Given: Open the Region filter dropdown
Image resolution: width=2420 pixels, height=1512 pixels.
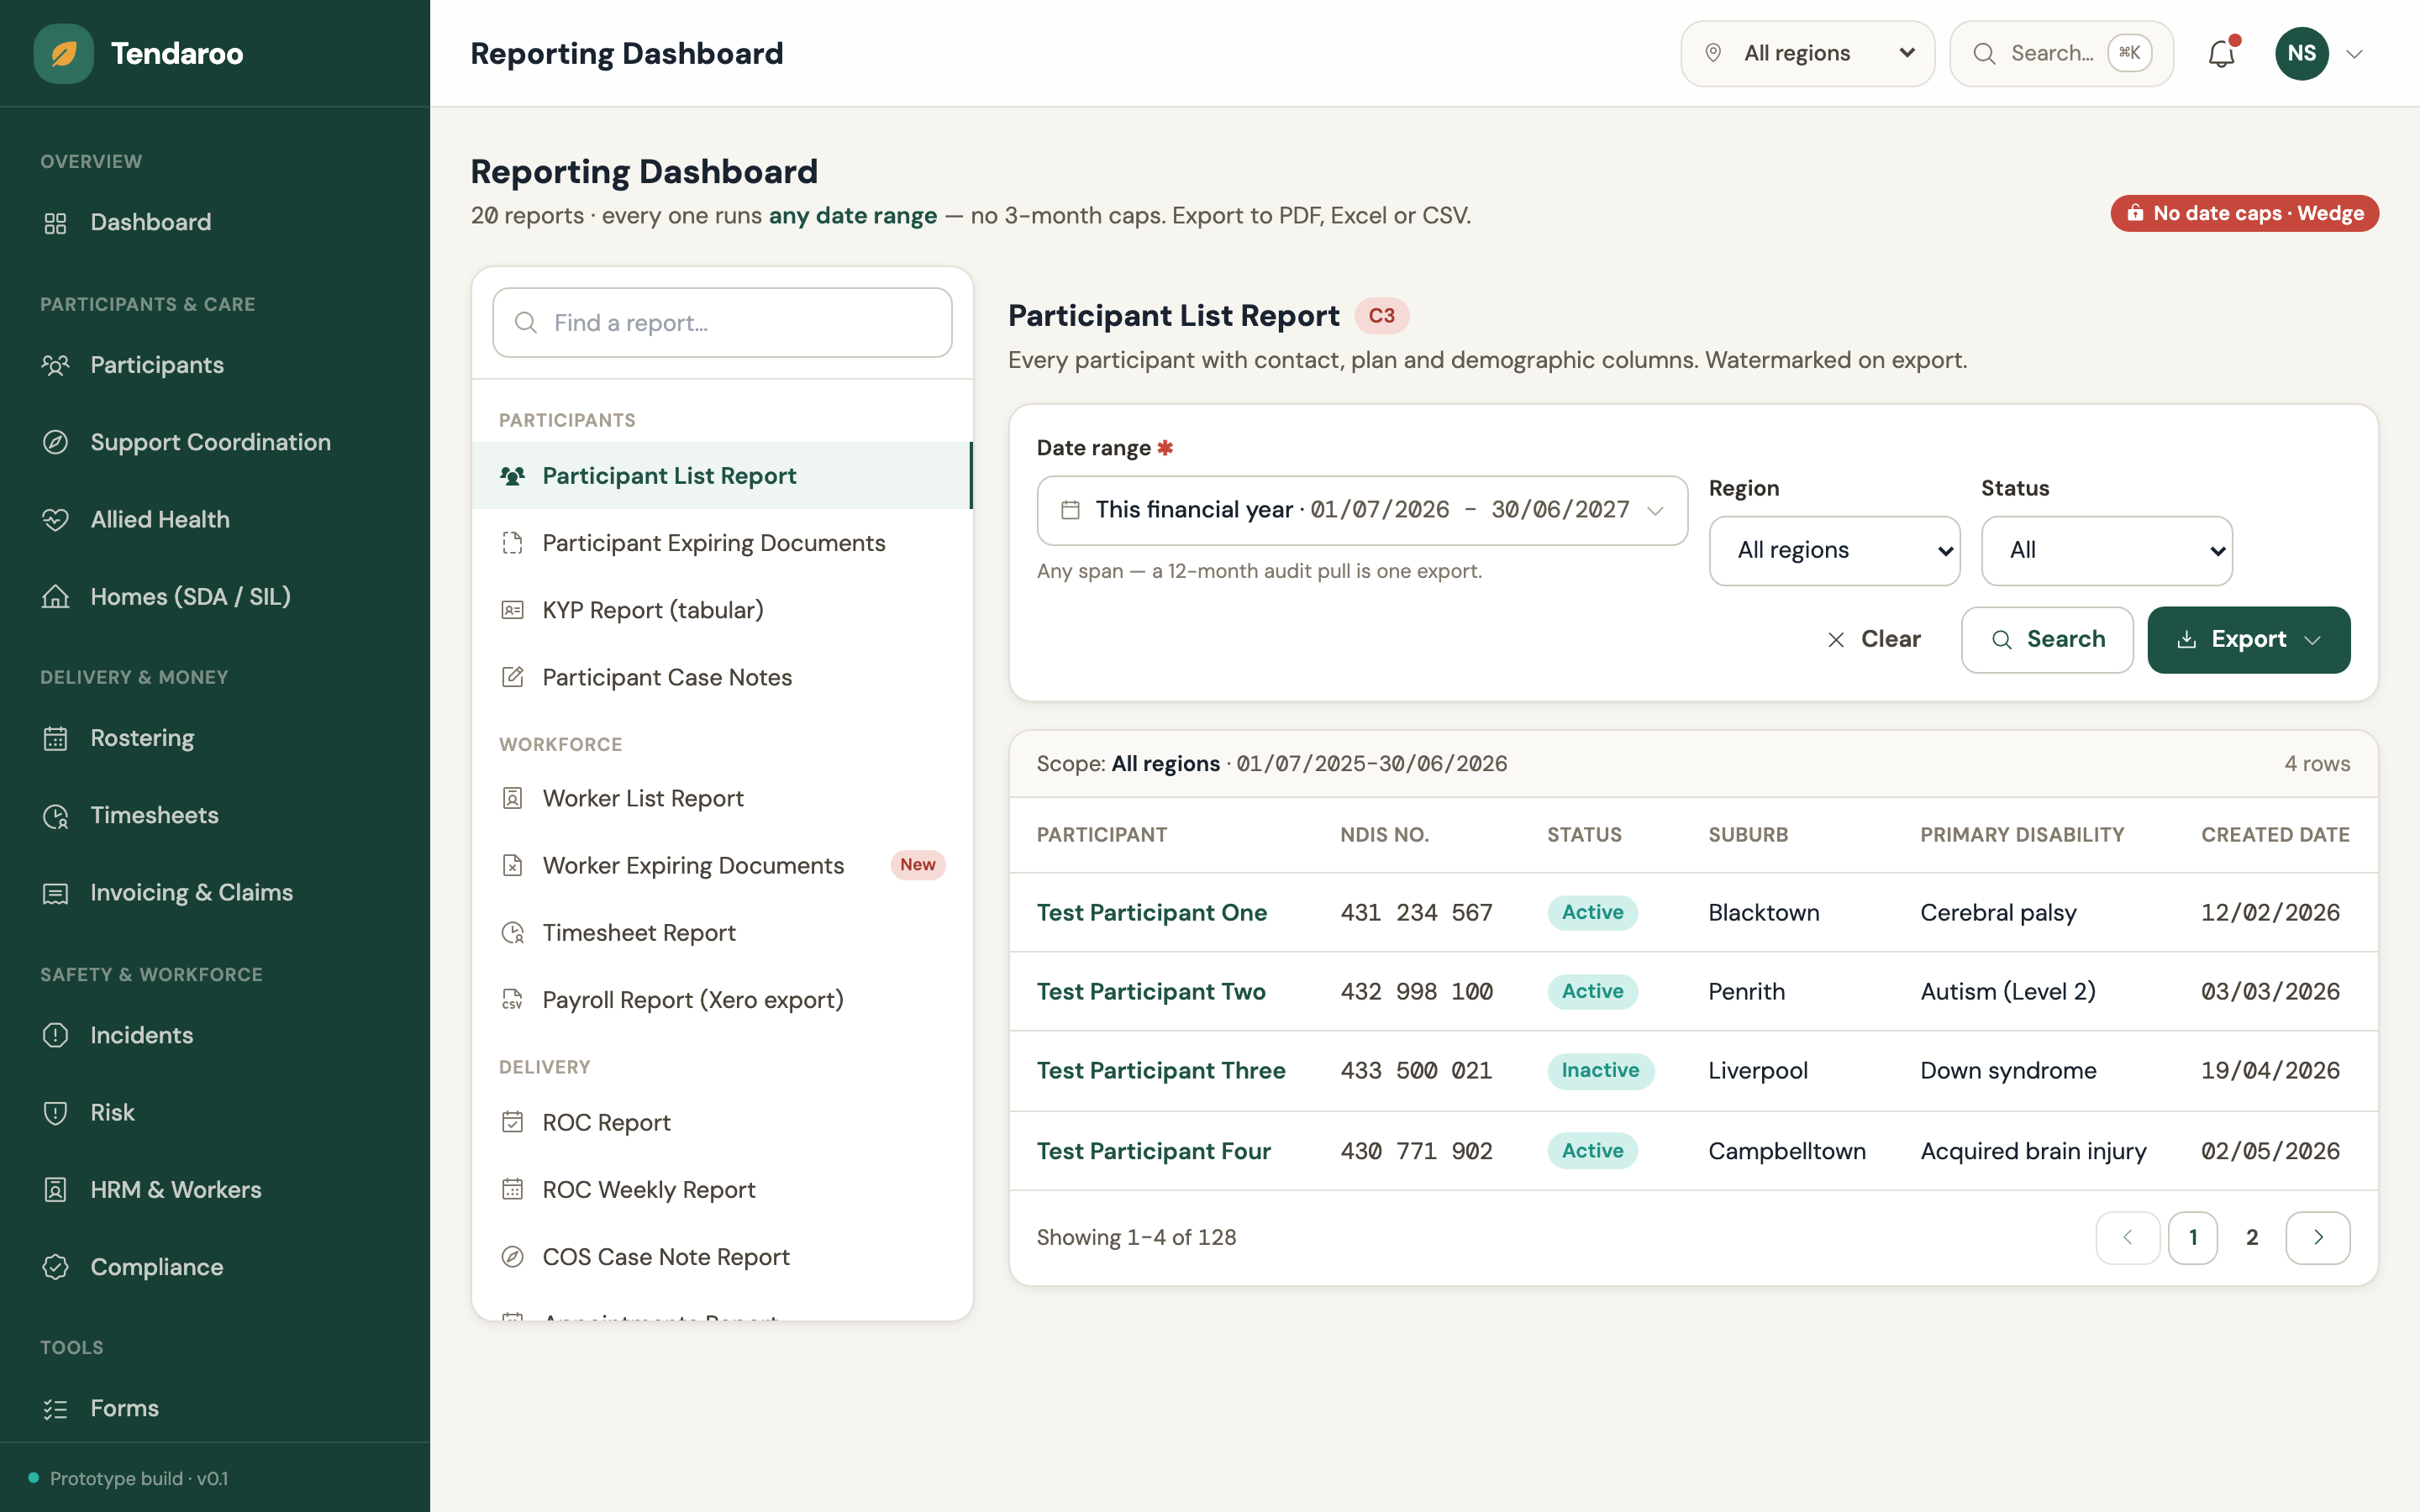Looking at the screenshot, I should (1834, 551).
